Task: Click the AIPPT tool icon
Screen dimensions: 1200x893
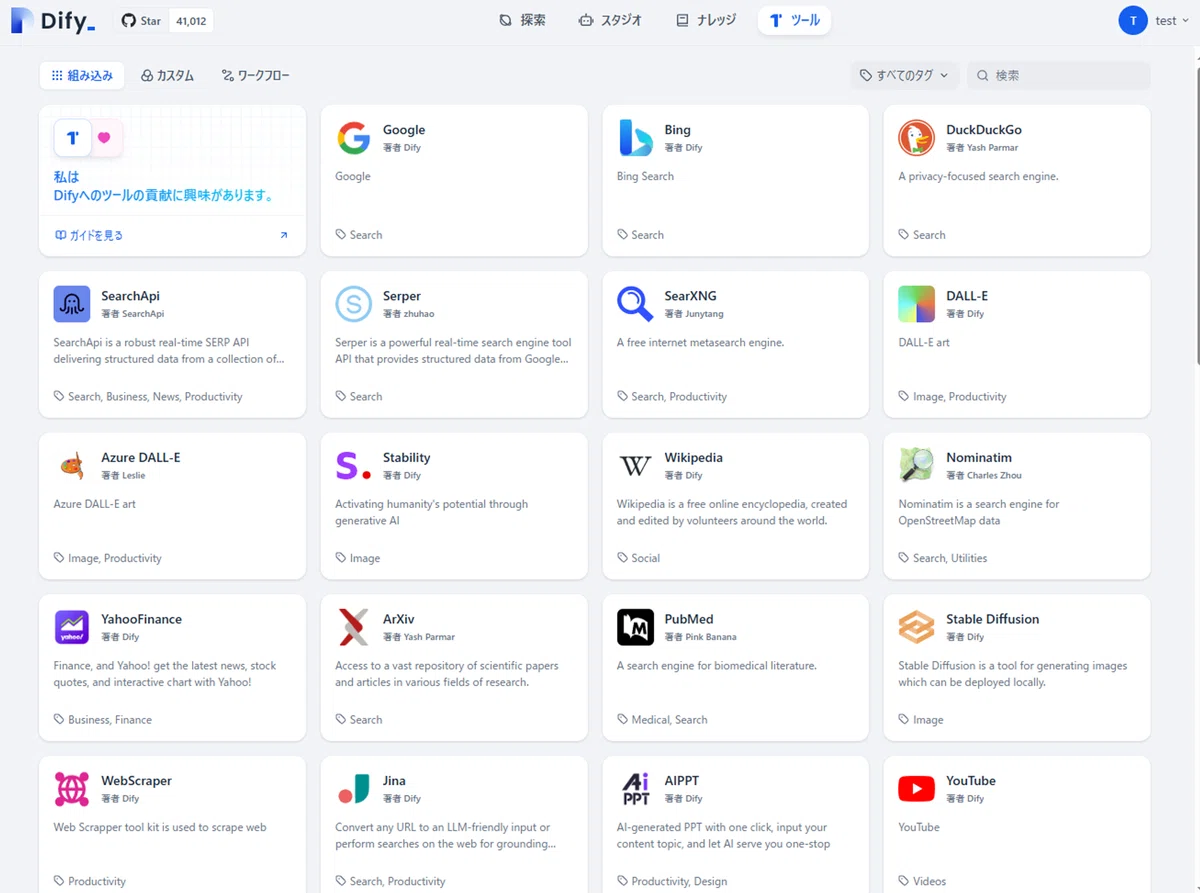Action: [x=635, y=789]
